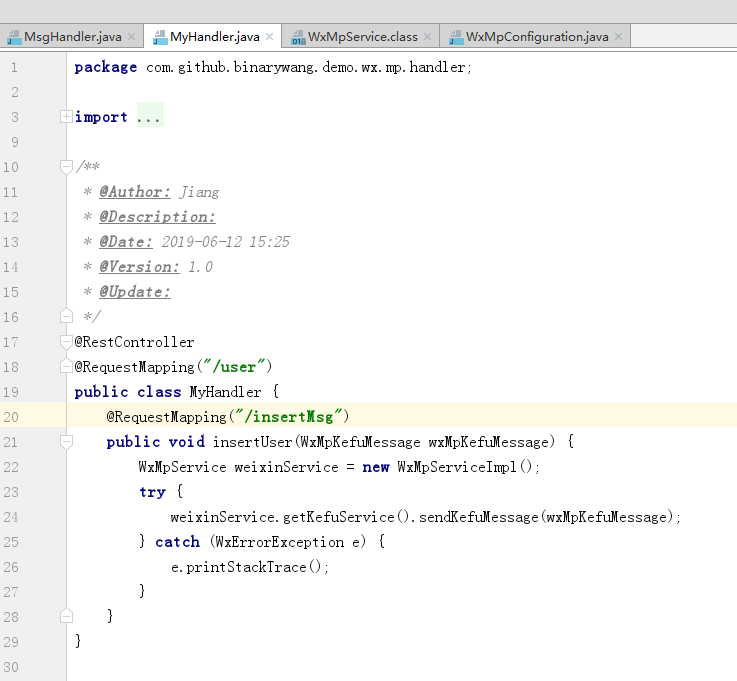Click the @Update: tag

[x=135, y=292]
